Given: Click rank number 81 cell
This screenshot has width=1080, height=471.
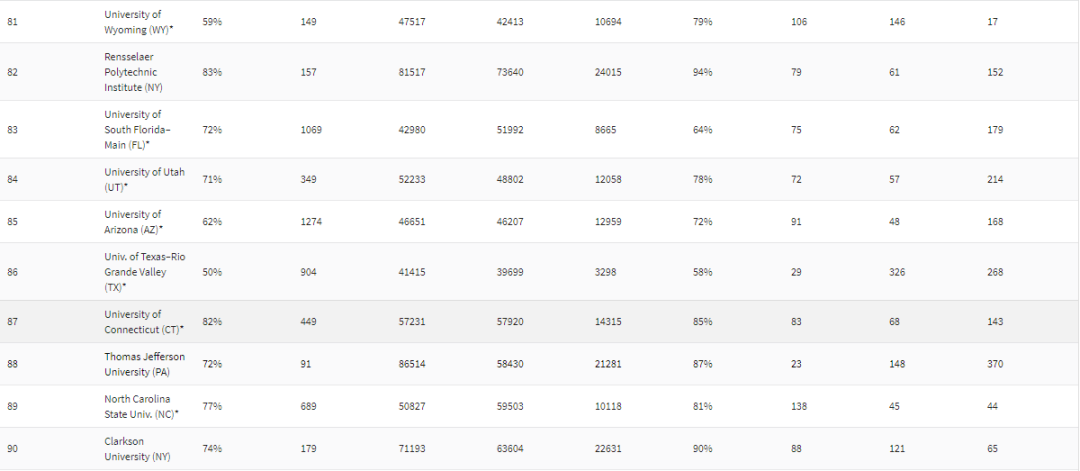Looking at the screenshot, I should 12,21.
